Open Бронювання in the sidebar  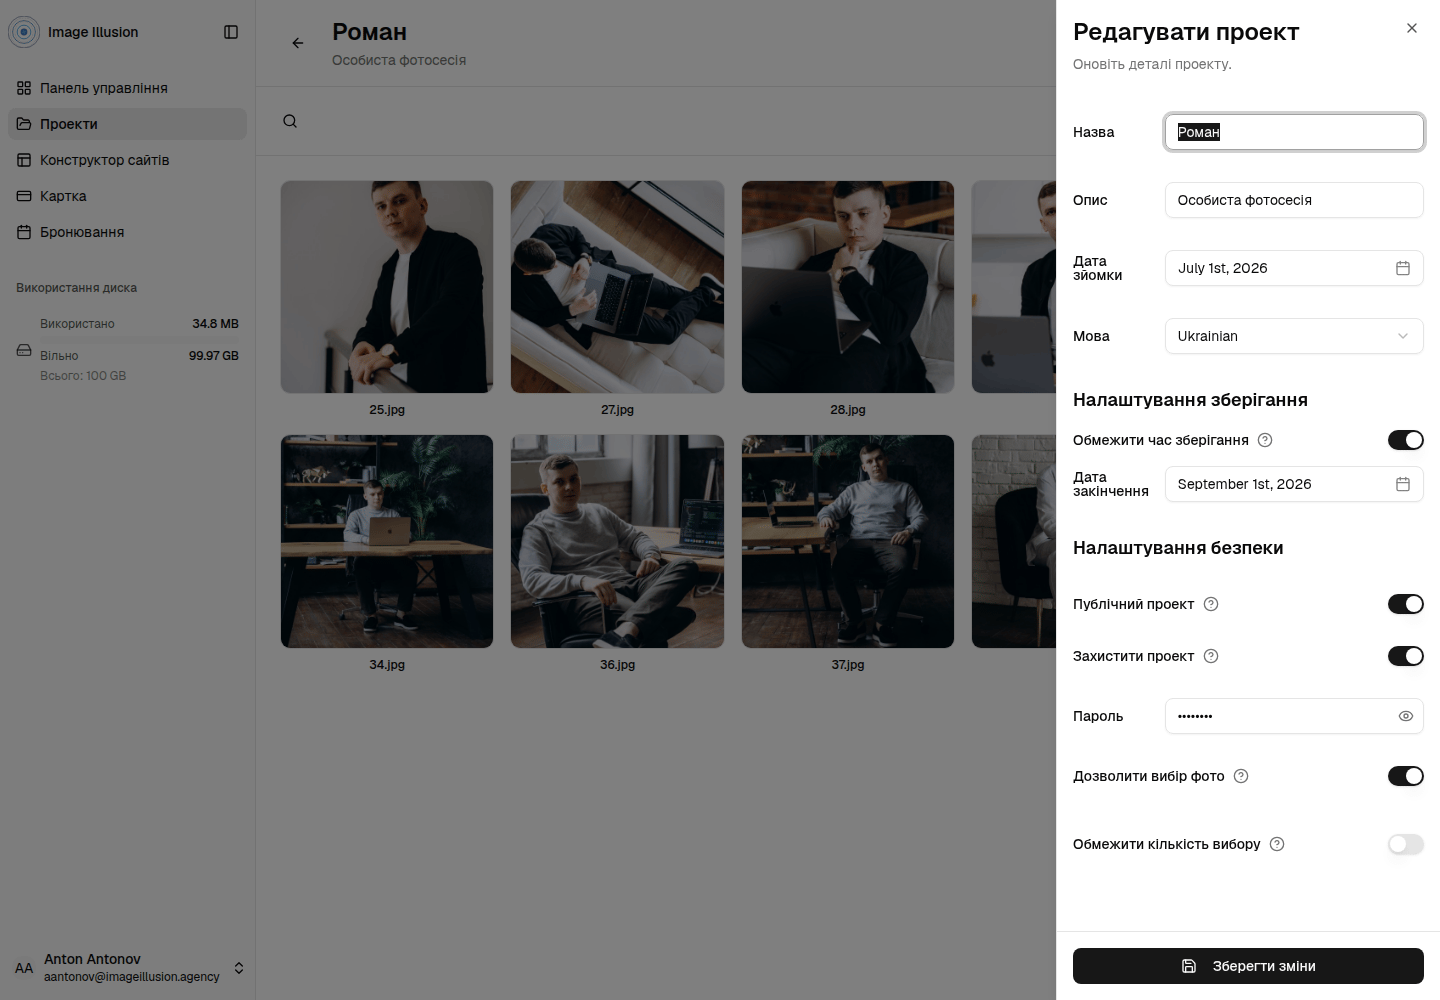pyautogui.click(x=127, y=232)
